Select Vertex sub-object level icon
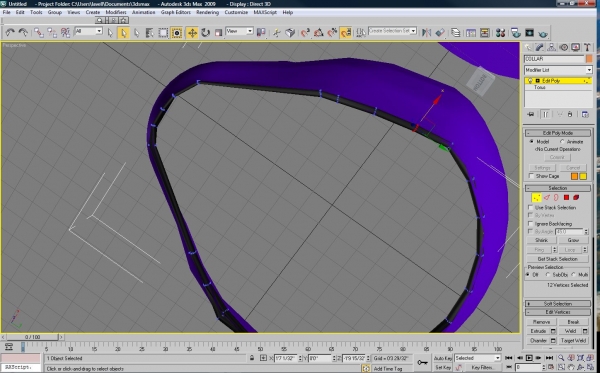 click(536, 197)
